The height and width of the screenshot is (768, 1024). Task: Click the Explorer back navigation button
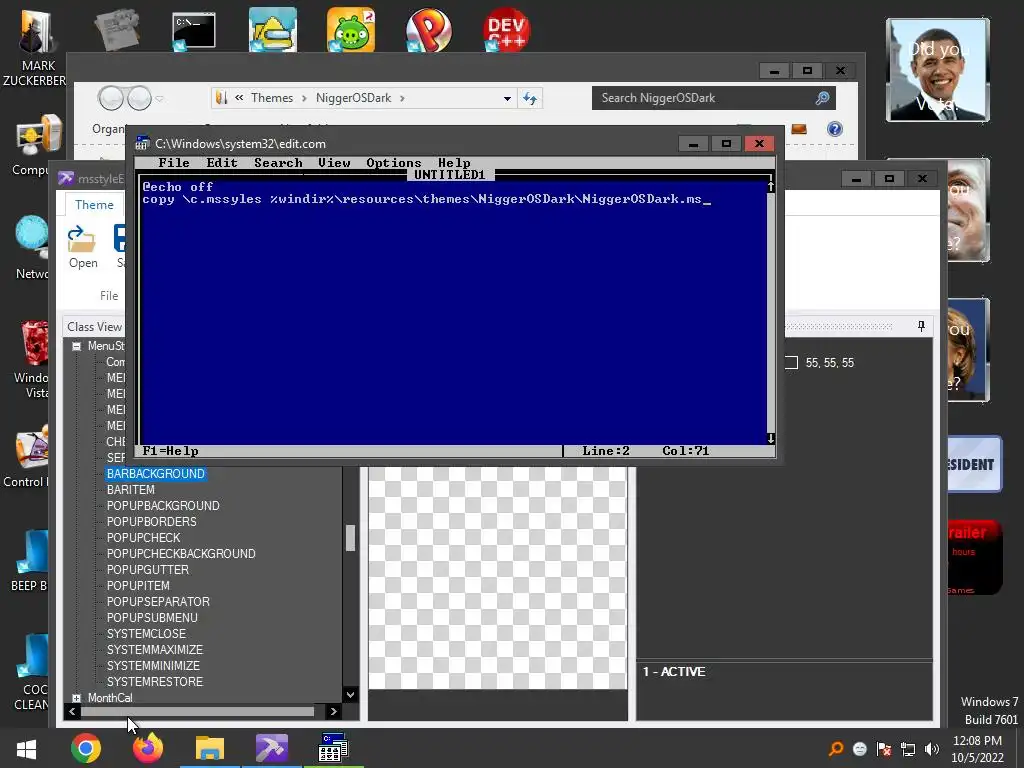(x=111, y=98)
